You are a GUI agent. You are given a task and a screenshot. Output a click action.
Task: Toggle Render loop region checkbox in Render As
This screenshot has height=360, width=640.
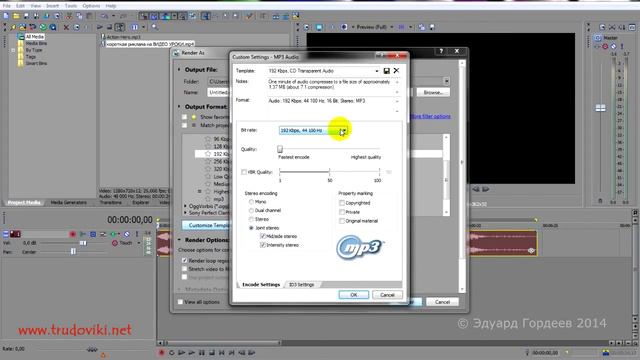[184, 260]
